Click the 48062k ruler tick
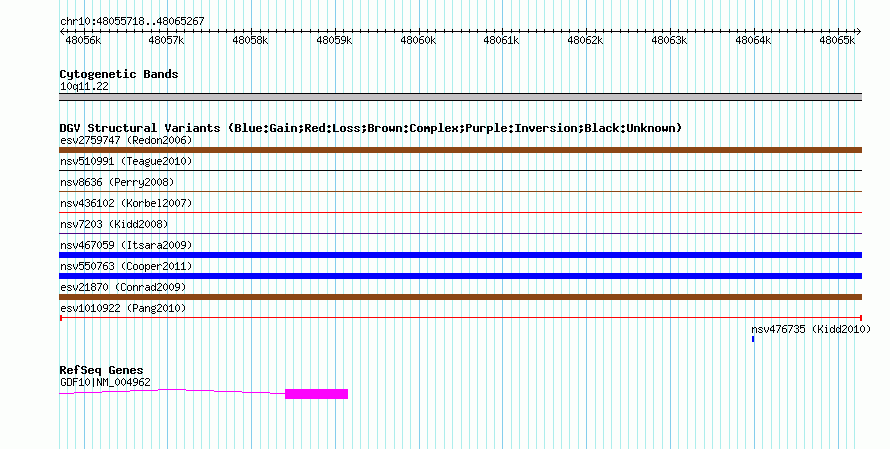This screenshot has width=890, height=449. pos(585,40)
